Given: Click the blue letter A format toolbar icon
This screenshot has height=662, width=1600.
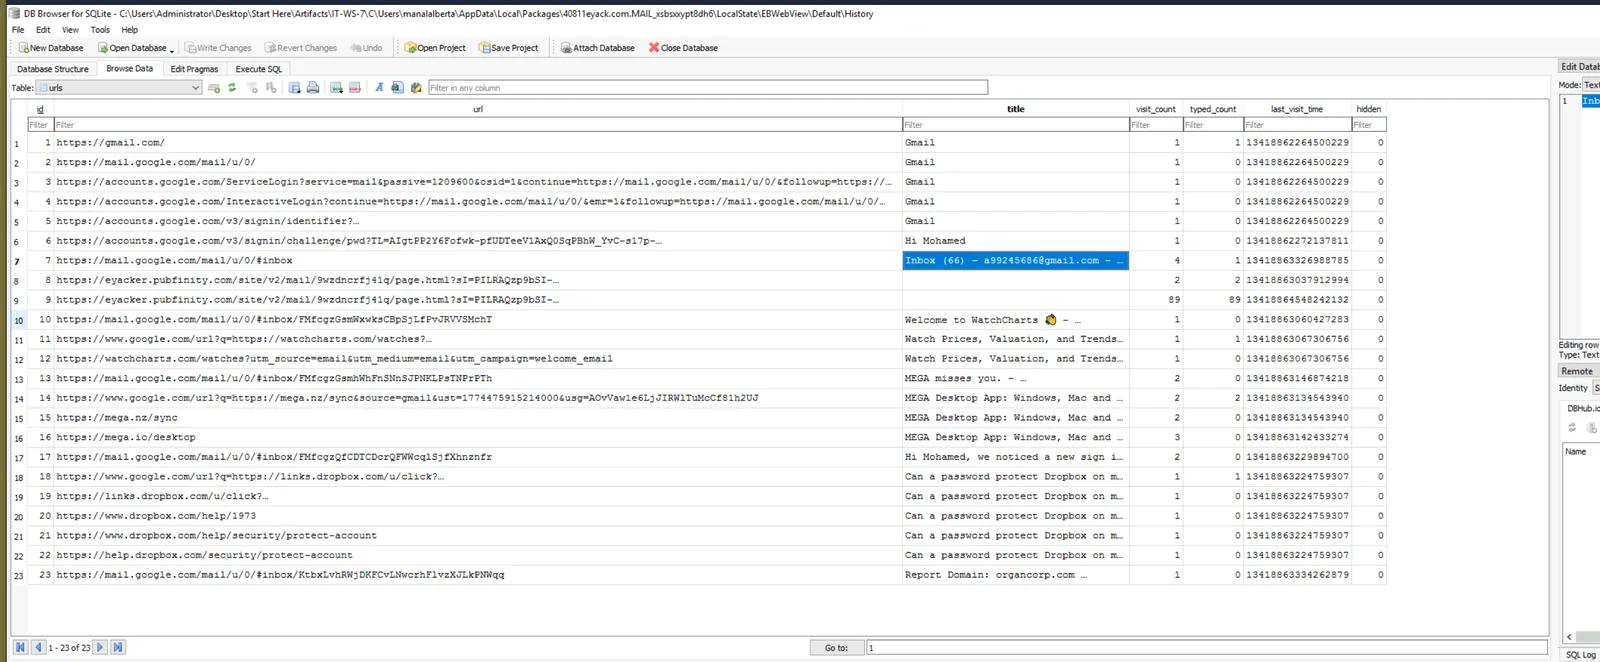Looking at the screenshot, I should point(379,88).
